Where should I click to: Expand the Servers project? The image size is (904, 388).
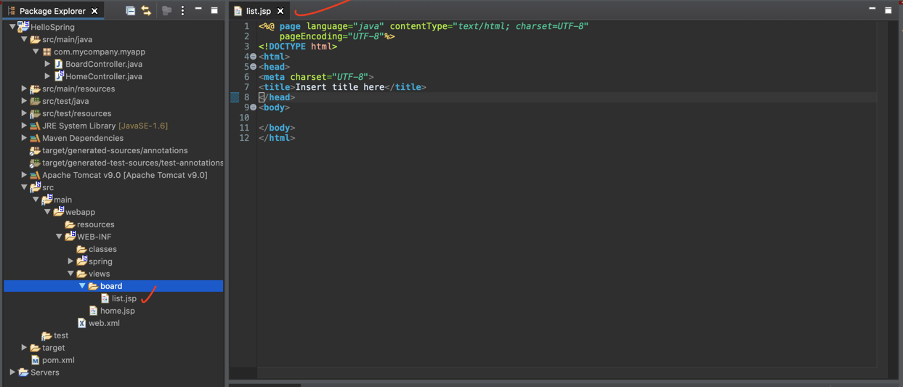point(13,372)
